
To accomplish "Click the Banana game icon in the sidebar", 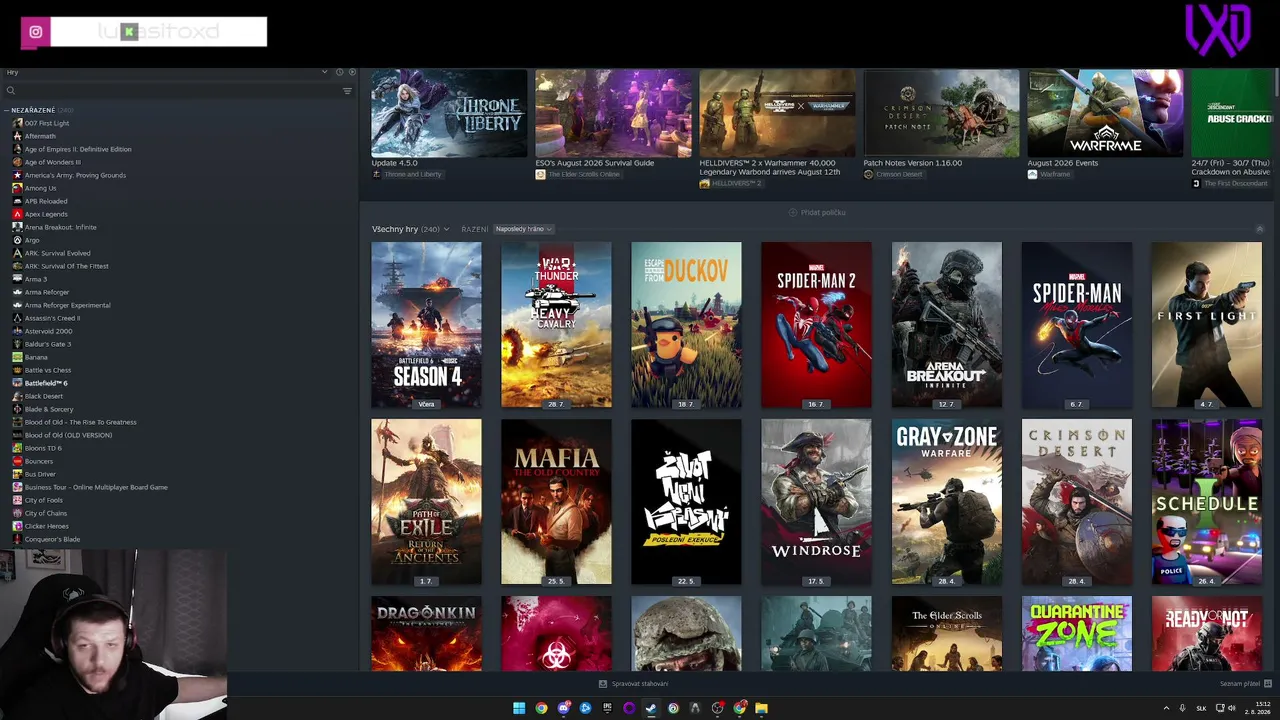I will tap(17, 357).
